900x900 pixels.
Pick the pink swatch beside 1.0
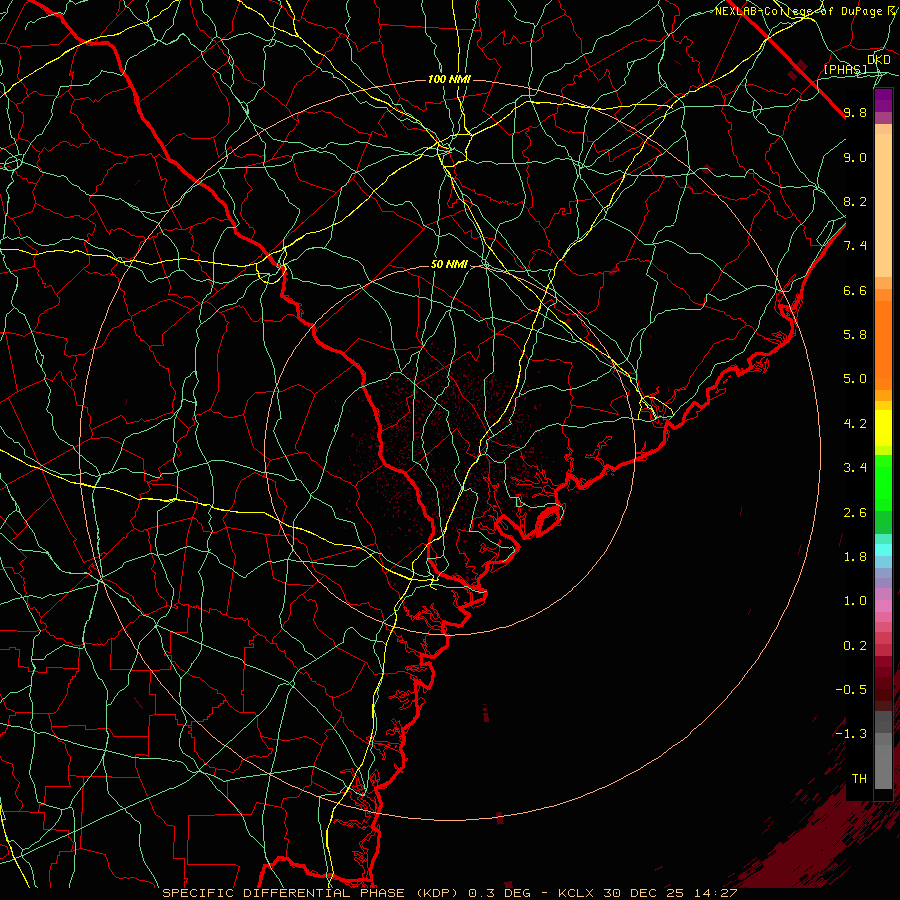pos(883,606)
